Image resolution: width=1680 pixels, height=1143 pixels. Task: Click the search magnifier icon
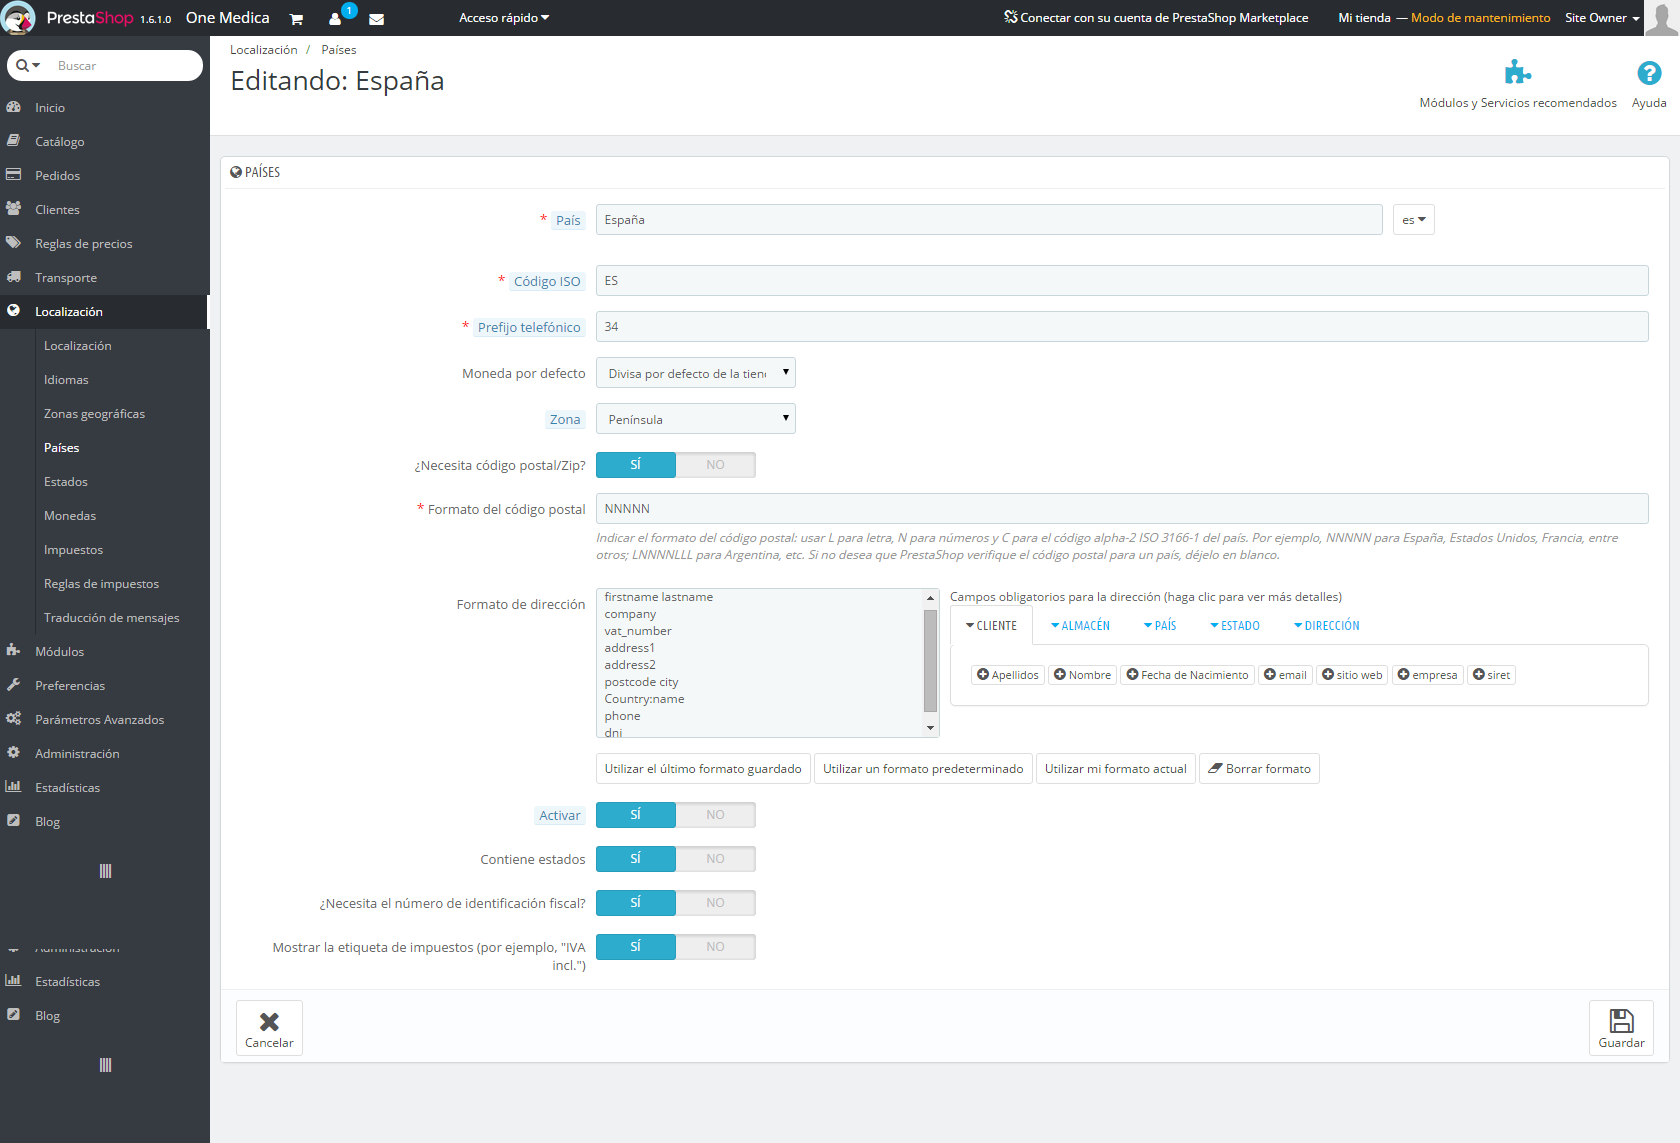point(22,66)
